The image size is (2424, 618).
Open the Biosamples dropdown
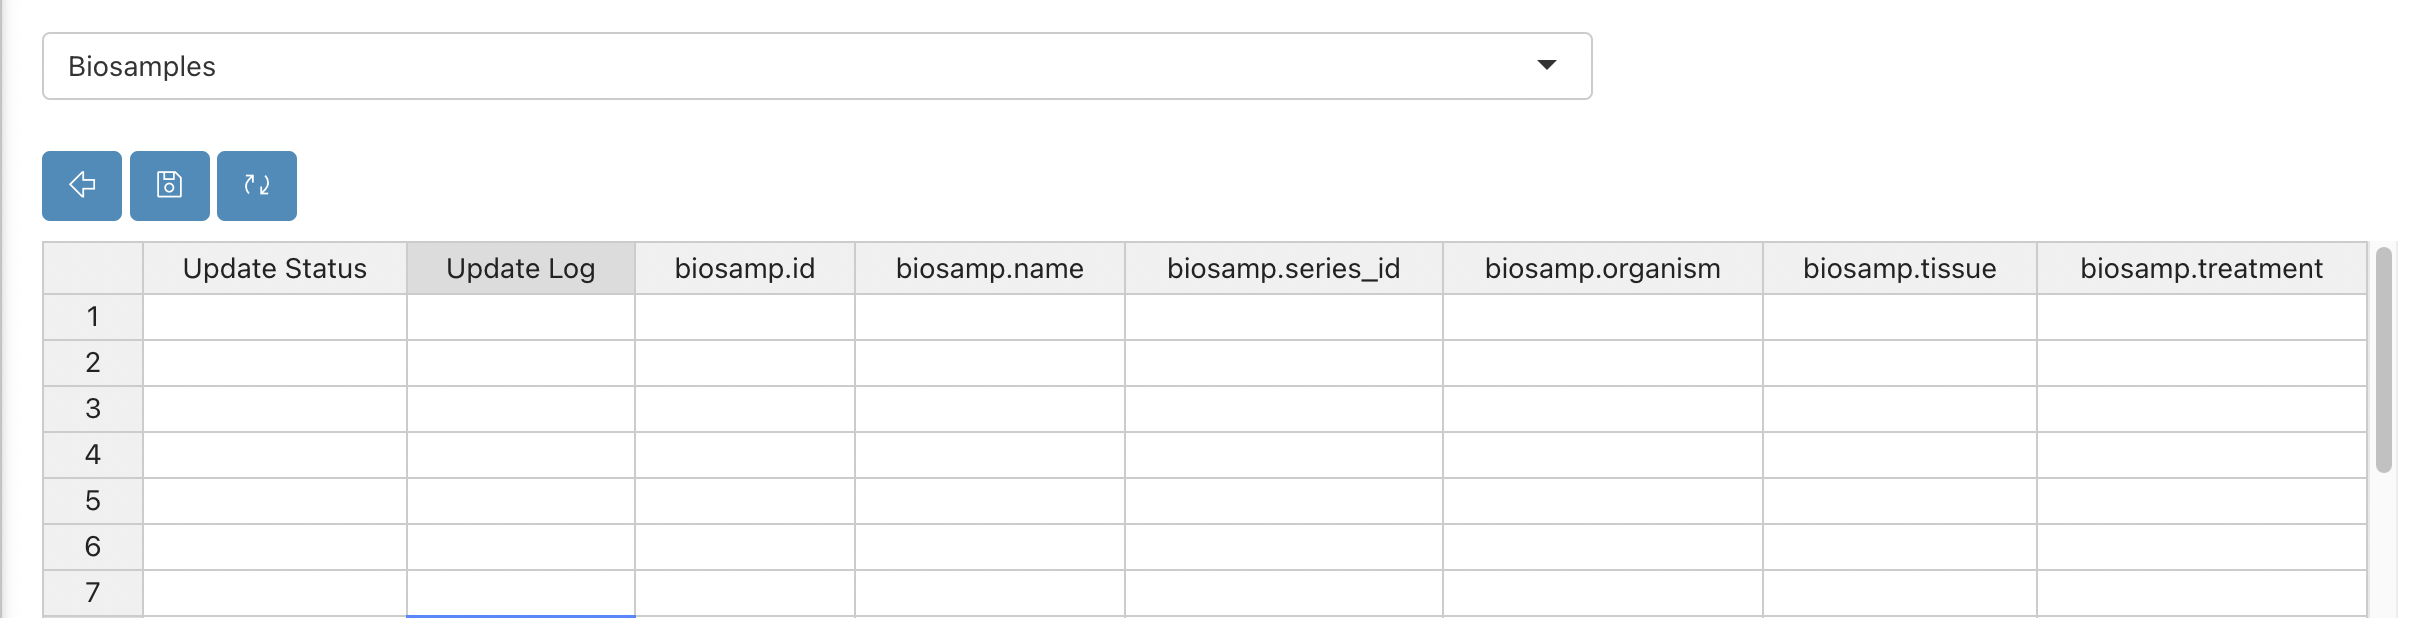click(x=817, y=66)
